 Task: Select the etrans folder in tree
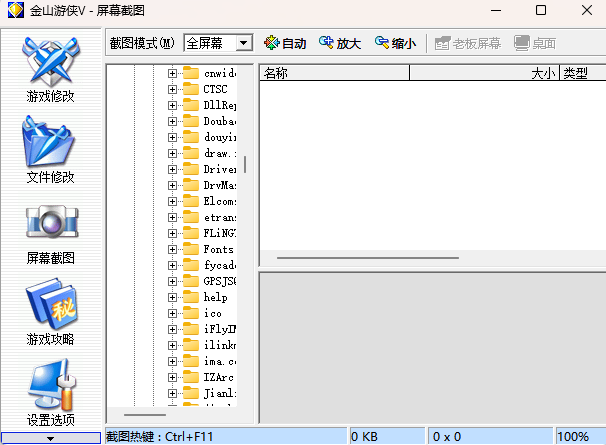tap(218, 217)
